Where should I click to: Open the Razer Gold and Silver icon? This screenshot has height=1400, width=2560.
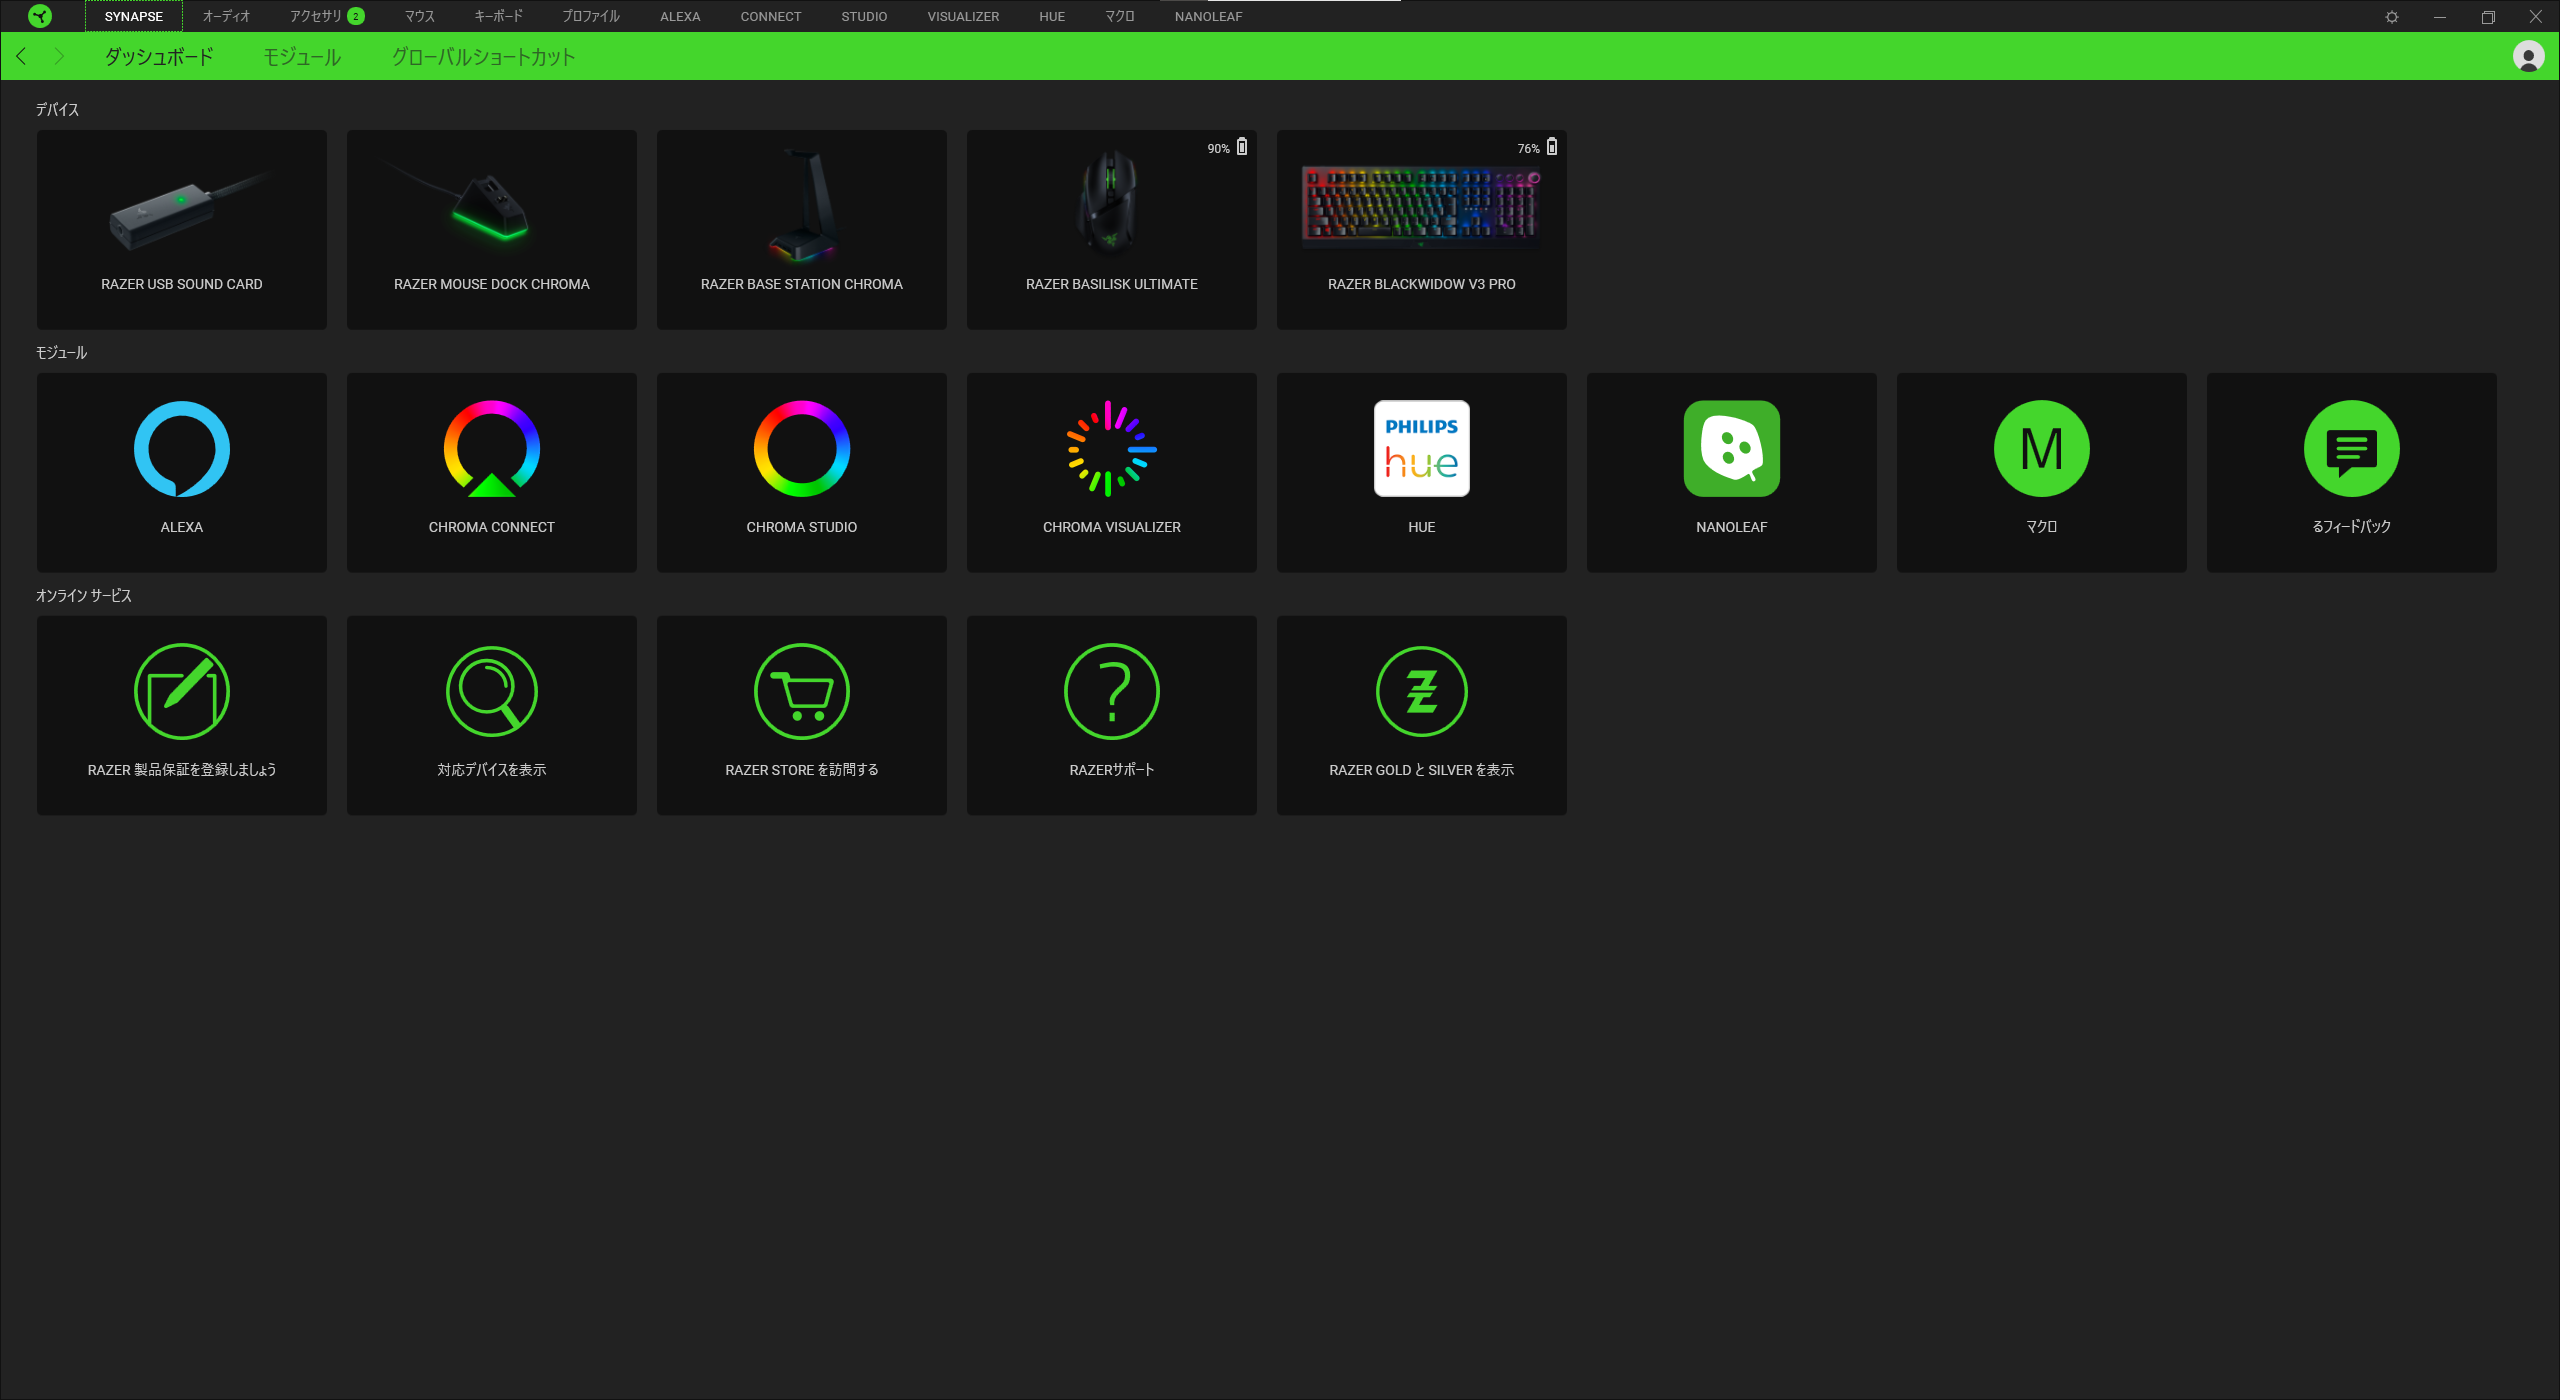[x=1421, y=691]
